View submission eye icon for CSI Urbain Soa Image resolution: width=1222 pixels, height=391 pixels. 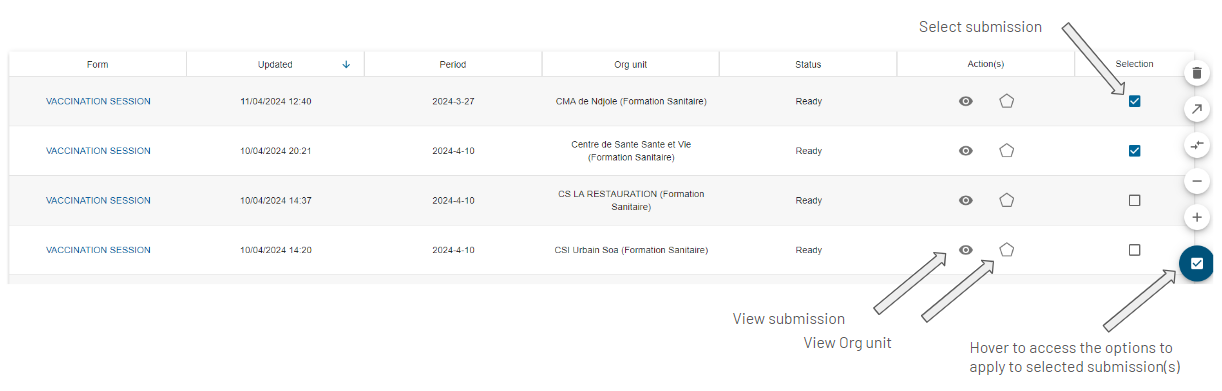(966, 250)
